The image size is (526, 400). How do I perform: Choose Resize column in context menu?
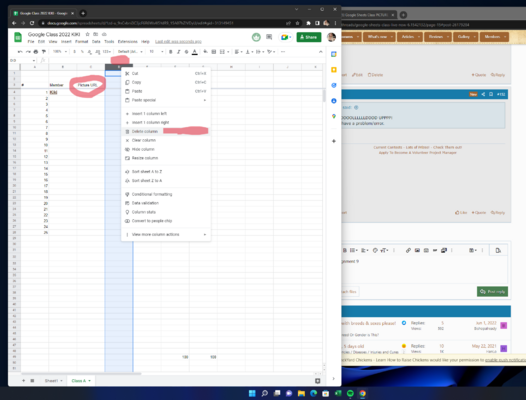click(166, 158)
